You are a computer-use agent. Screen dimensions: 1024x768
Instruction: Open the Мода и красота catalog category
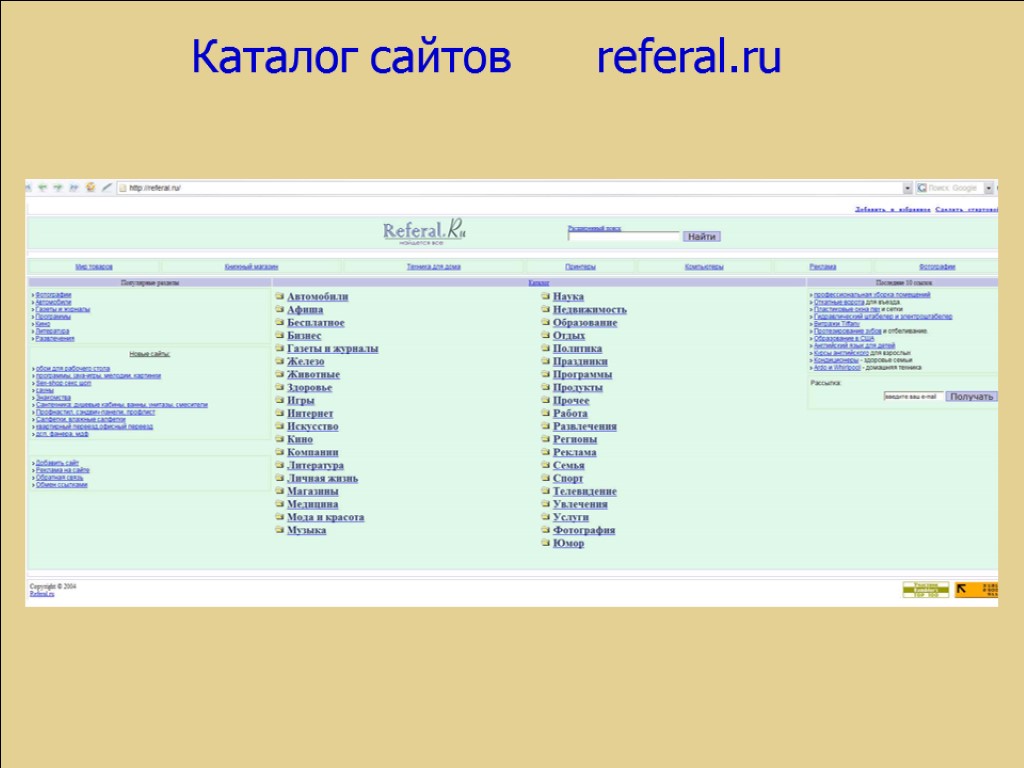(326, 517)
